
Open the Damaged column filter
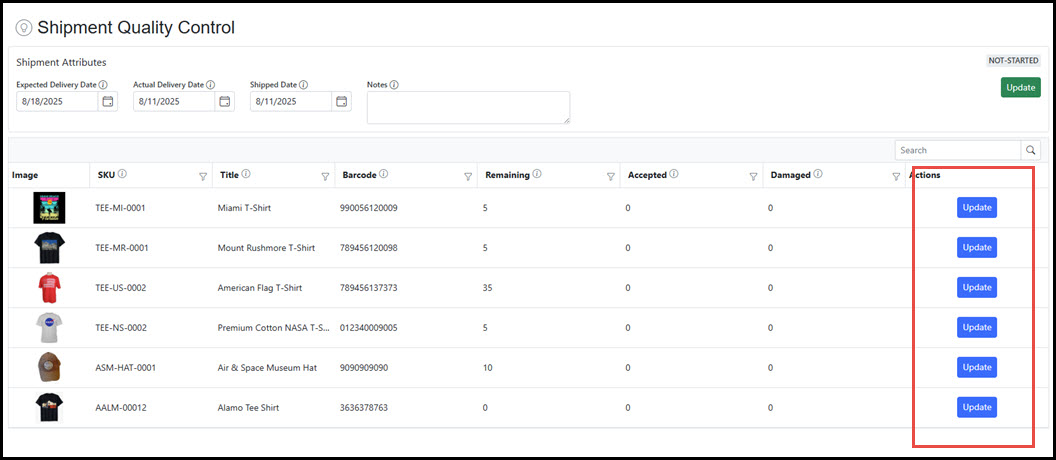[x=896, y=176]
